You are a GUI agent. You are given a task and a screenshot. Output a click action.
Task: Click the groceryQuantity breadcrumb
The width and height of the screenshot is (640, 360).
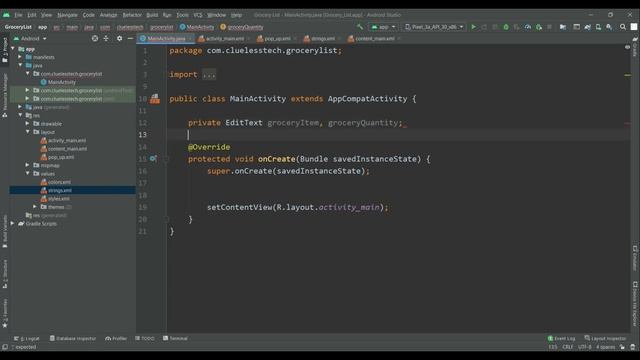[x=242, y=27]
